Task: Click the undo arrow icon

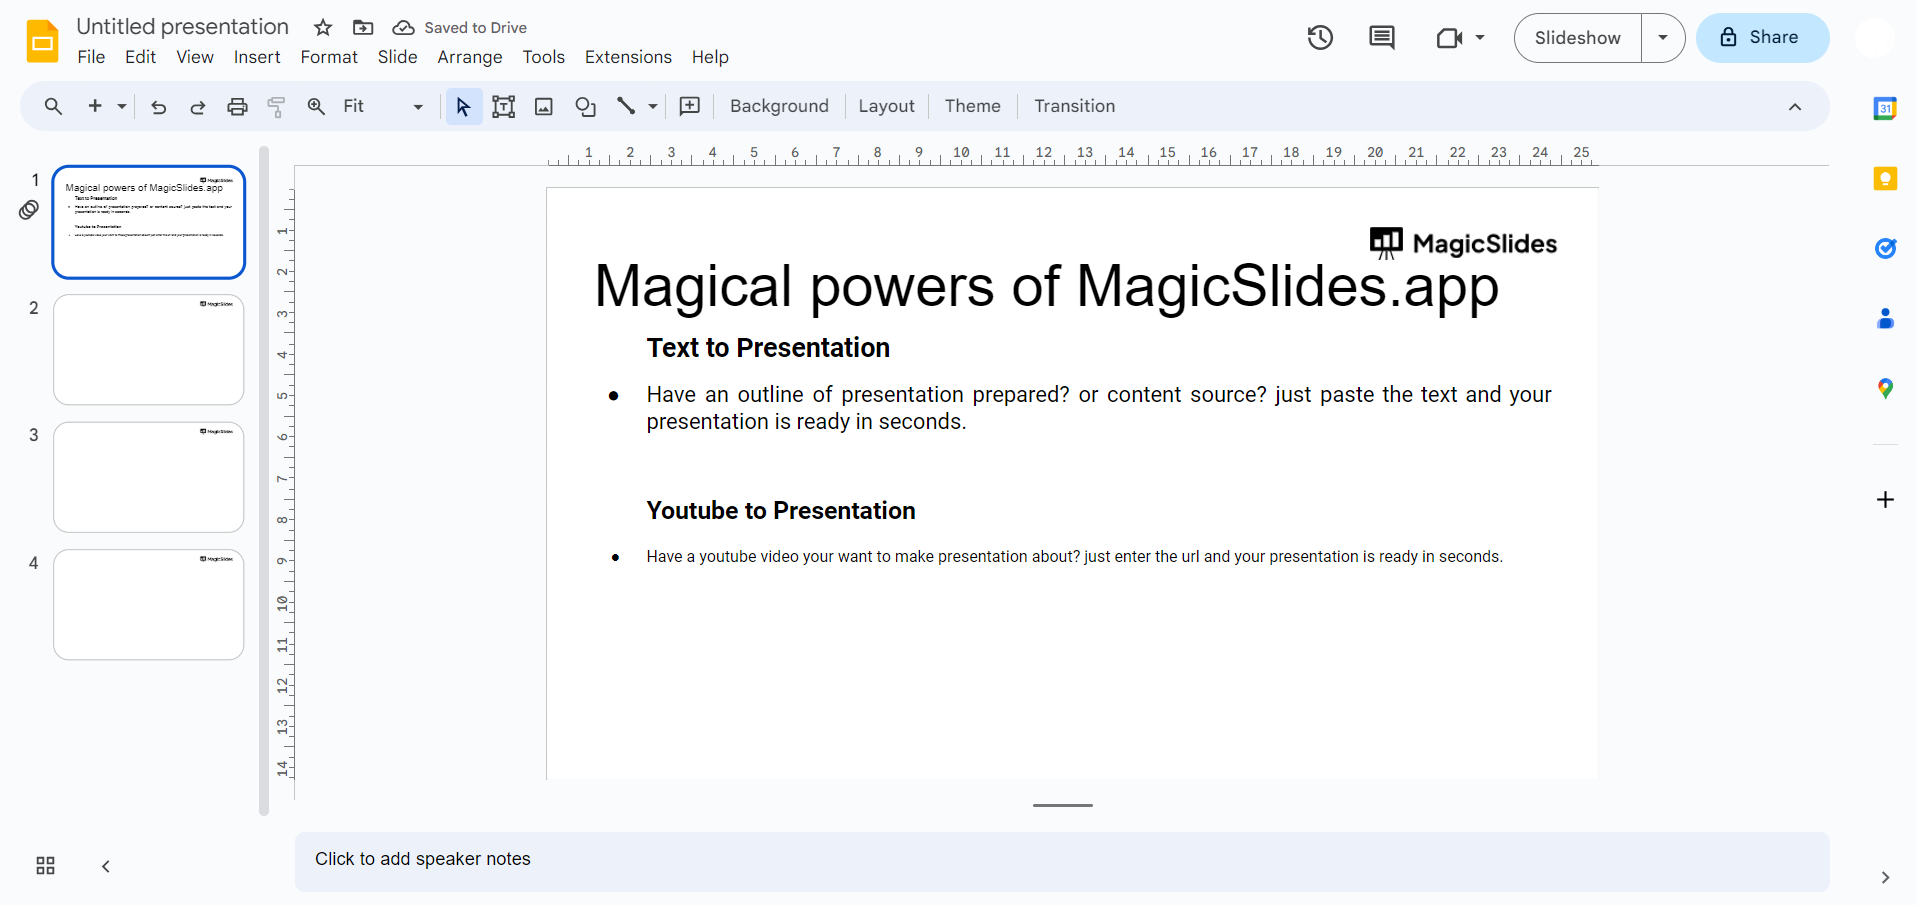Action: tap(158, 107)
